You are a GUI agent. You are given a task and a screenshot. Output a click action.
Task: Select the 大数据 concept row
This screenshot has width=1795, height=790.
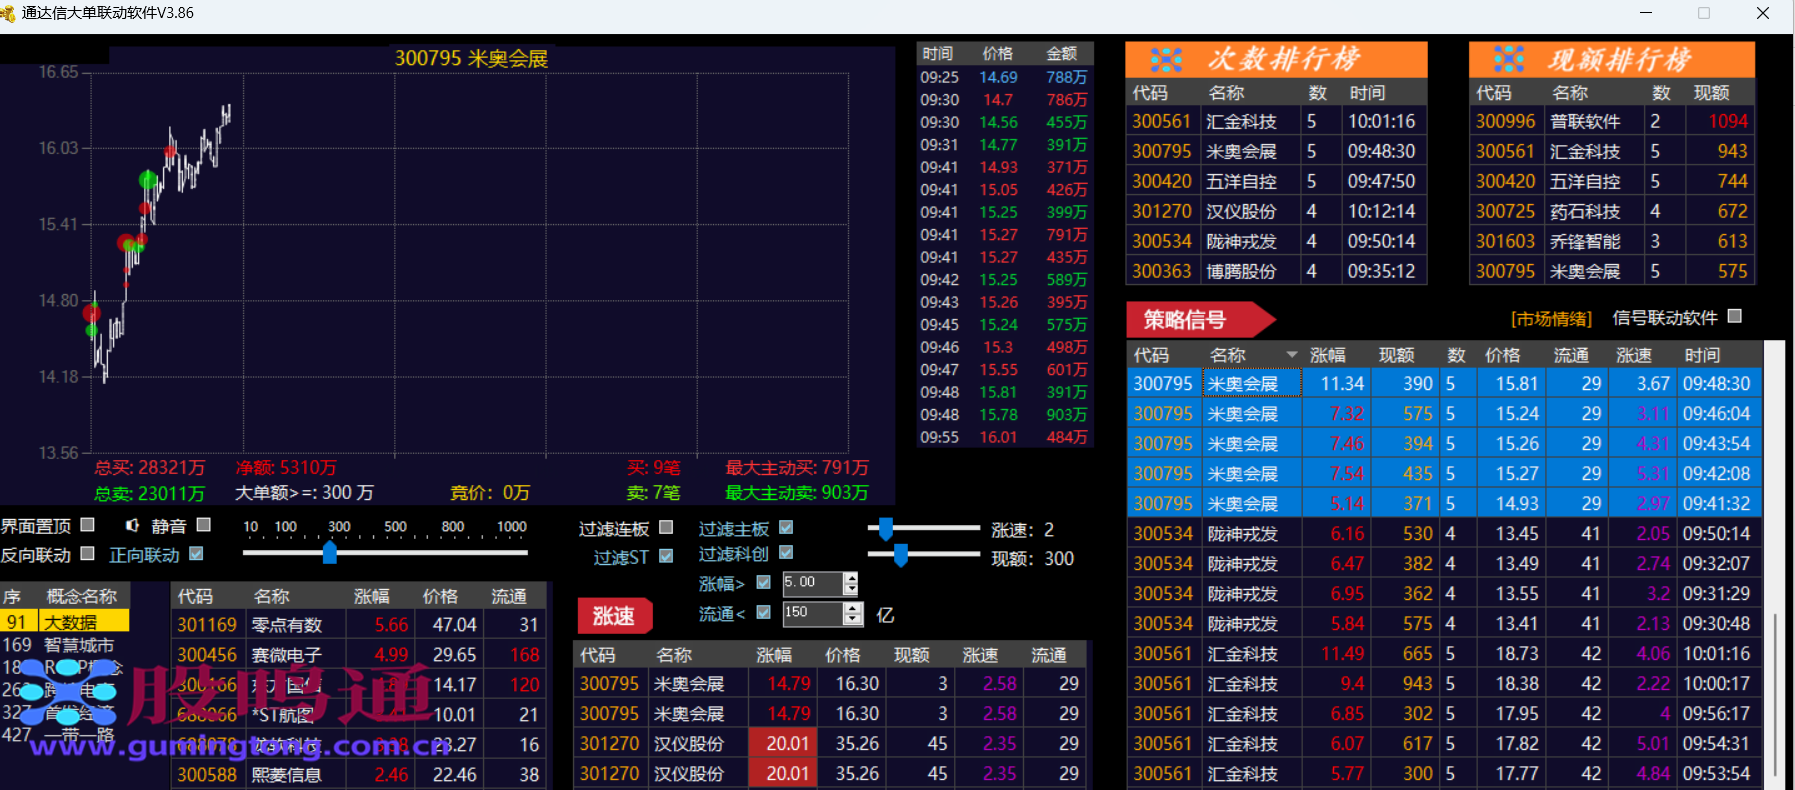coord(65,622)
